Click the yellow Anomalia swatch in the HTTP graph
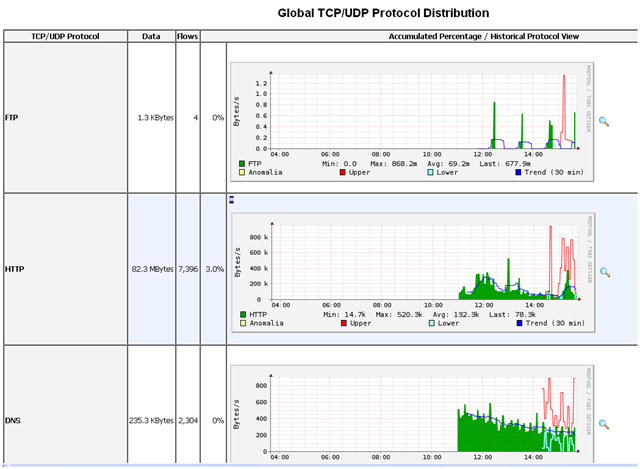This screenshot has height=469, width=640. pyautogui.click(x=243, y=324)
